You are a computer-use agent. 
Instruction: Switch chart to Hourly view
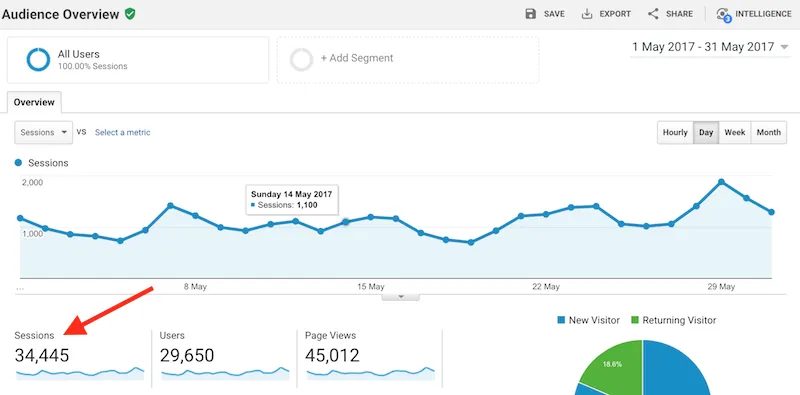675,132
